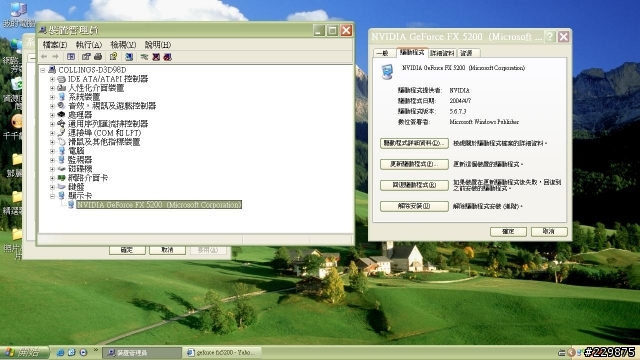Click 取消 in the dialog behind Device Manager
640x360 pixels.
tap(167, 250)
